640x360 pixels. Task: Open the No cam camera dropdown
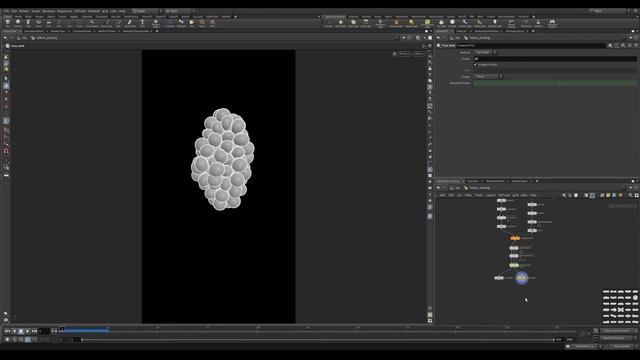(x=418, y=53)
